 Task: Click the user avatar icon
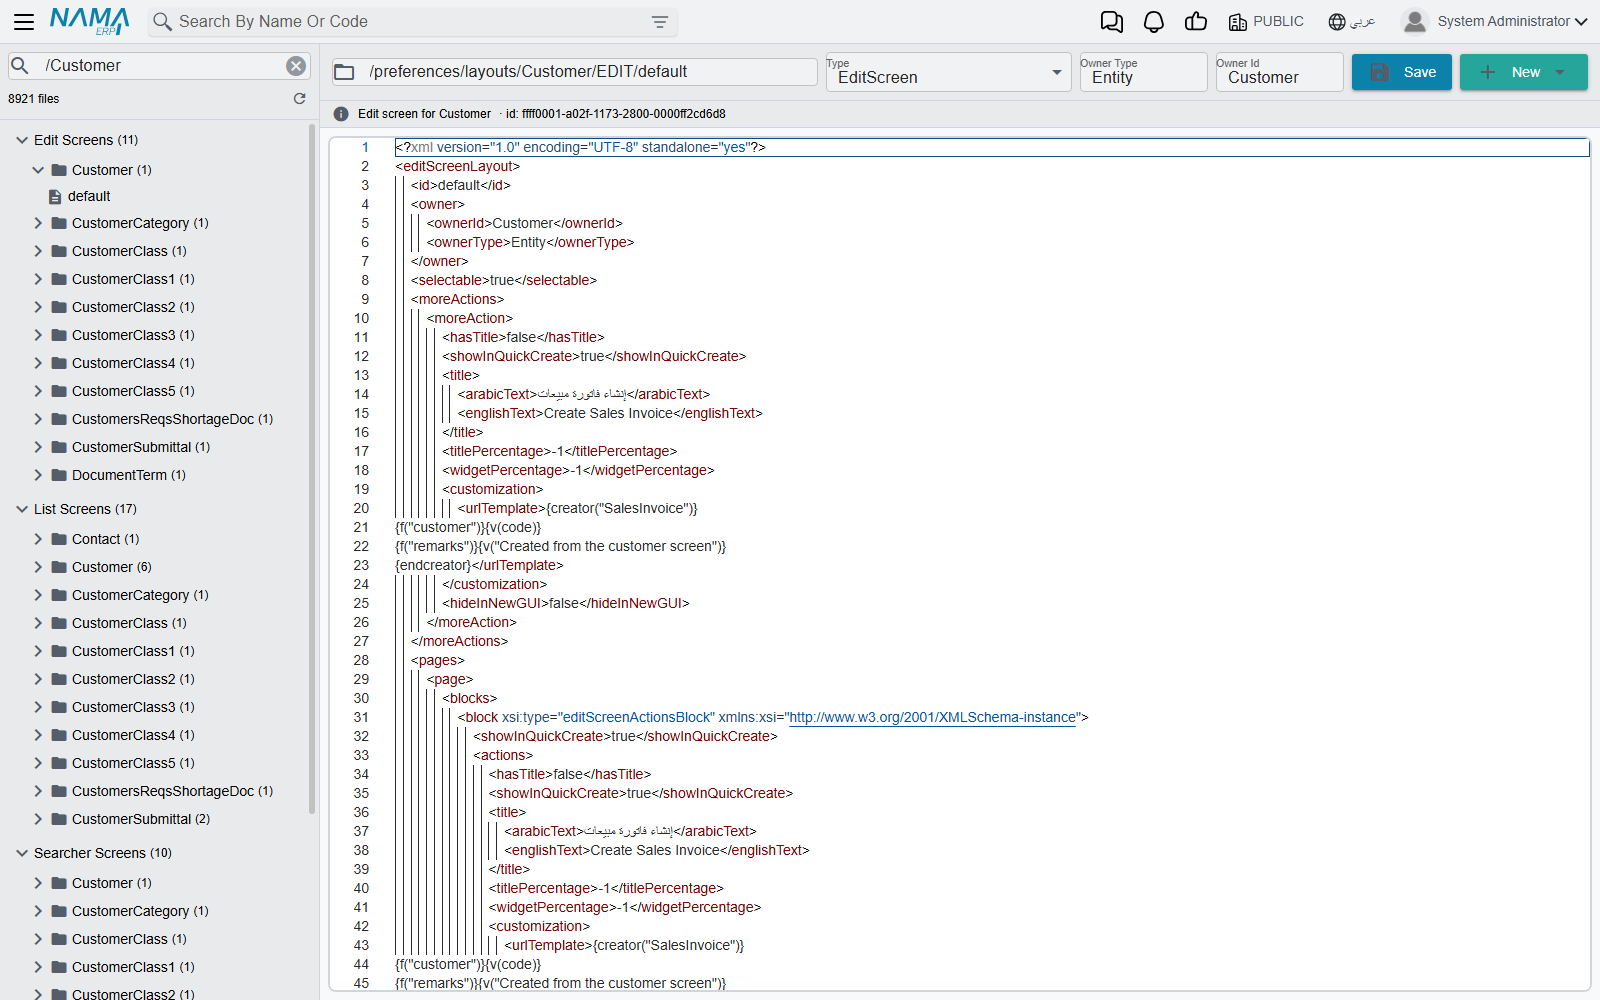1414,22
